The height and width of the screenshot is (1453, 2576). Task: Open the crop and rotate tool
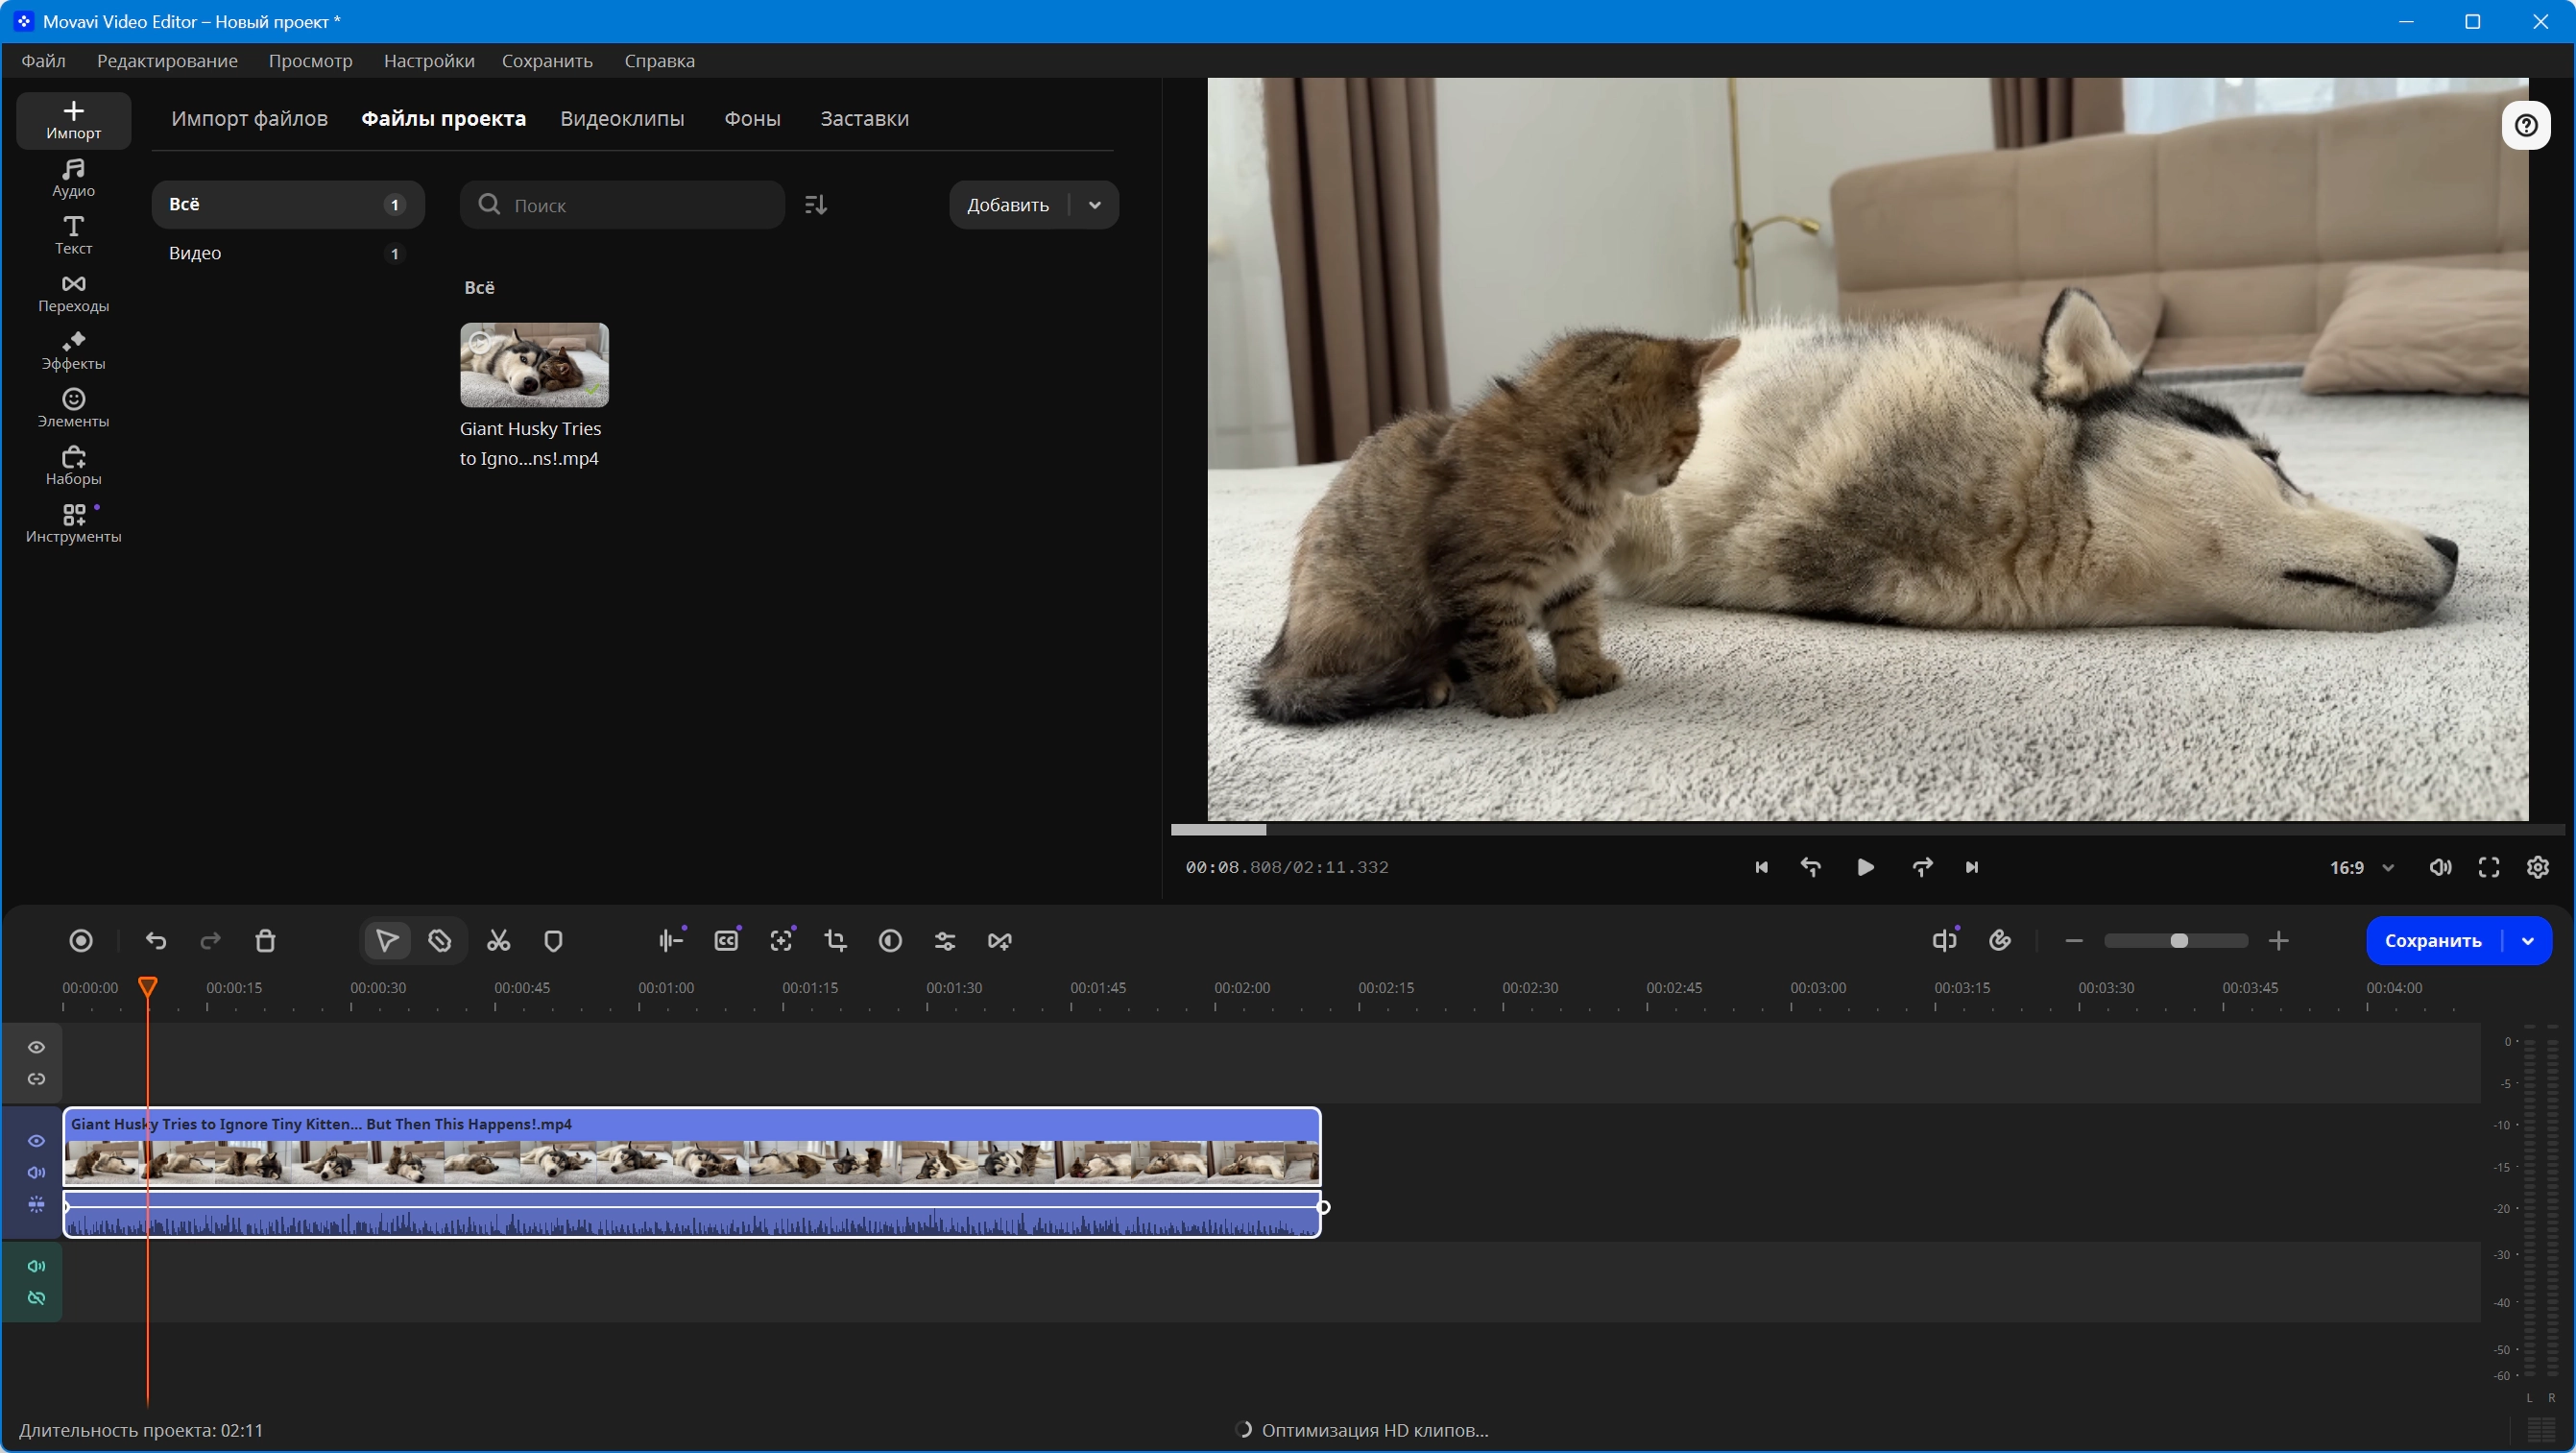(x=835, y=940)
